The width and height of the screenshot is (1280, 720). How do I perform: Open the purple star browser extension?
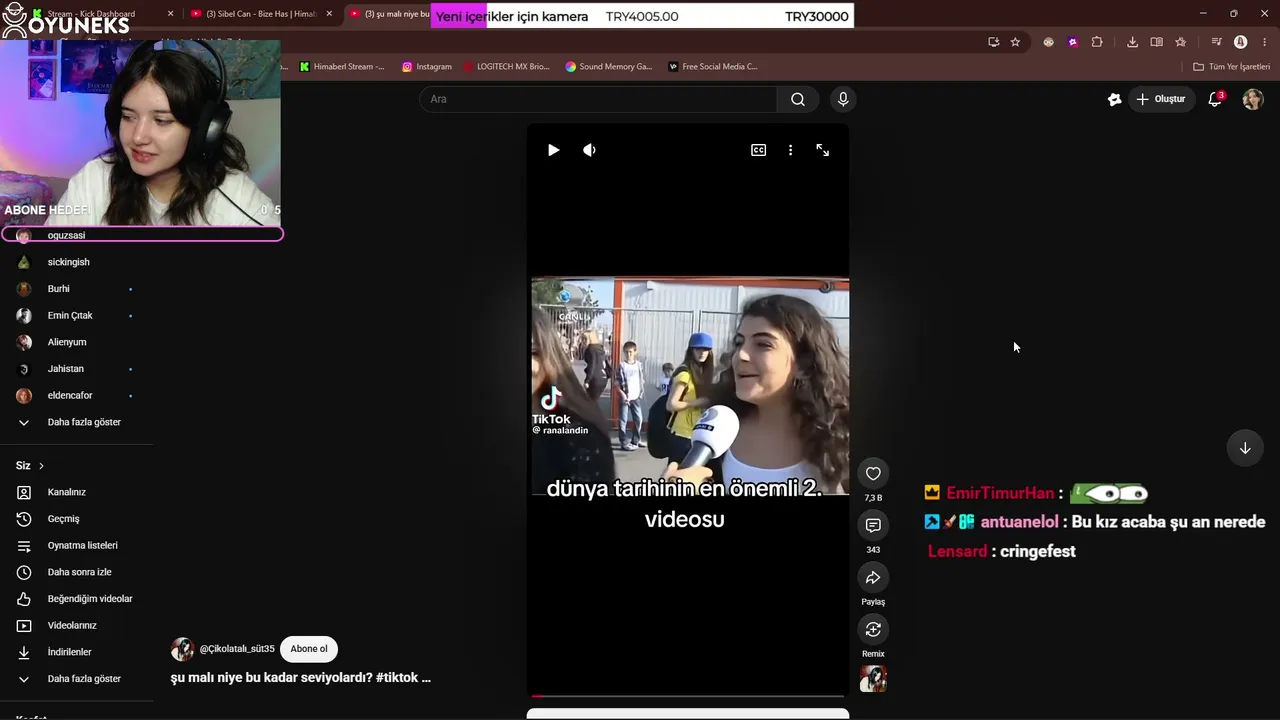point(1073,42)
